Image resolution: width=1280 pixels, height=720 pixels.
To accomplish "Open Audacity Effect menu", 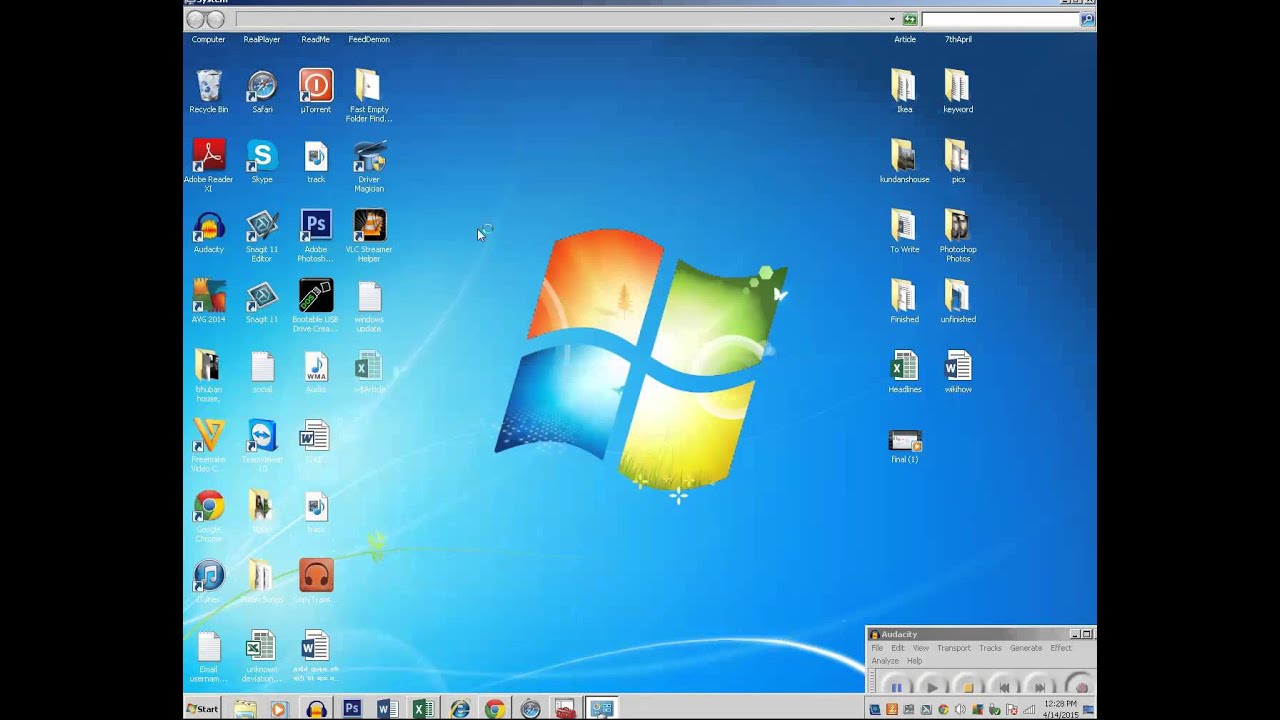I will pos(1061,648).
